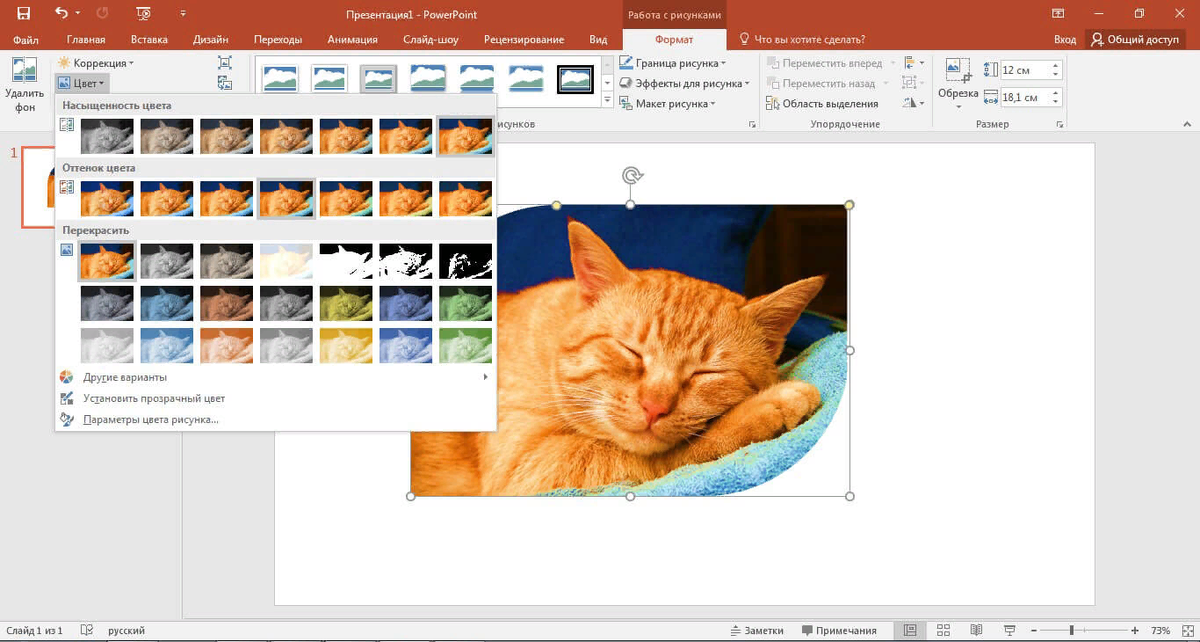
Task: Click the zoom out minus button
Action: pos(1034,630)
